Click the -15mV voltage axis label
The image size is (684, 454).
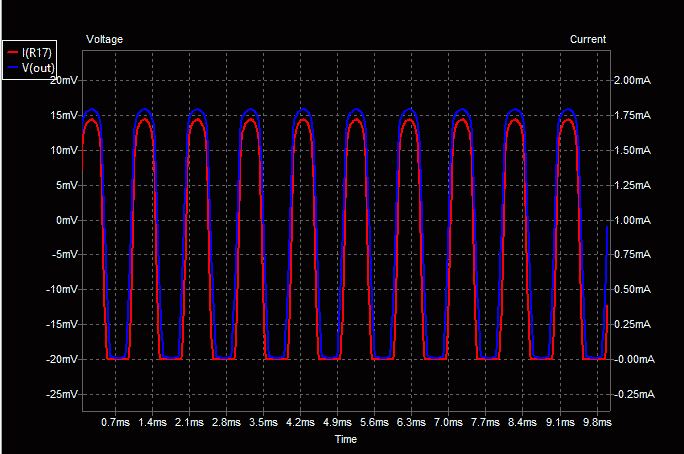tap(62, 324)
